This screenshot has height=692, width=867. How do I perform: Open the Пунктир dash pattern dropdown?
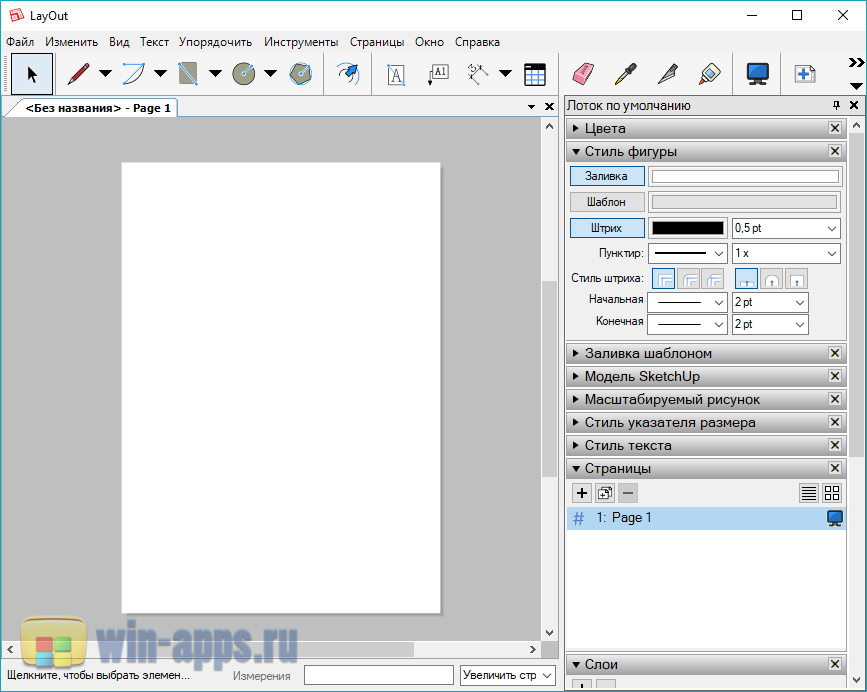point(688,254)
